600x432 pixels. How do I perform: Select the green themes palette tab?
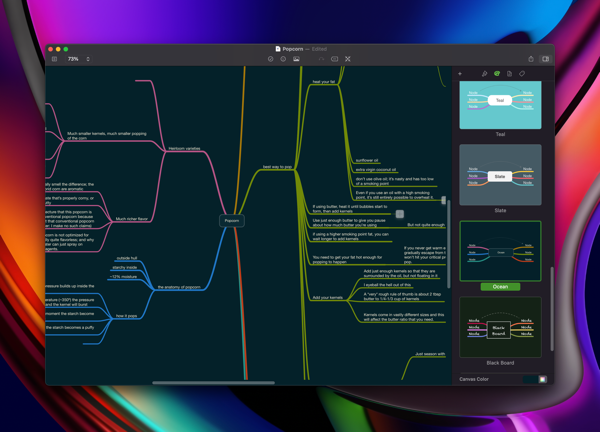pyautogui.click(x=497, y=73)
